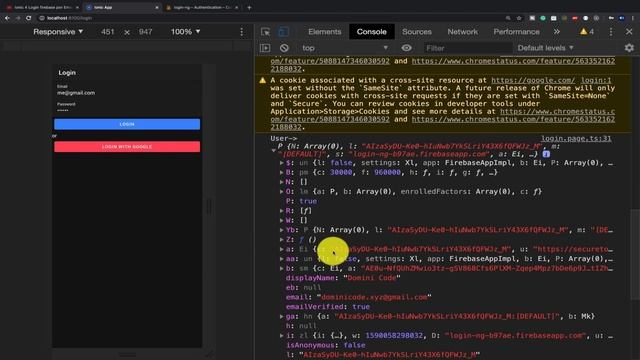
Task: Click the object info badge icon
Action: (546, 154)
